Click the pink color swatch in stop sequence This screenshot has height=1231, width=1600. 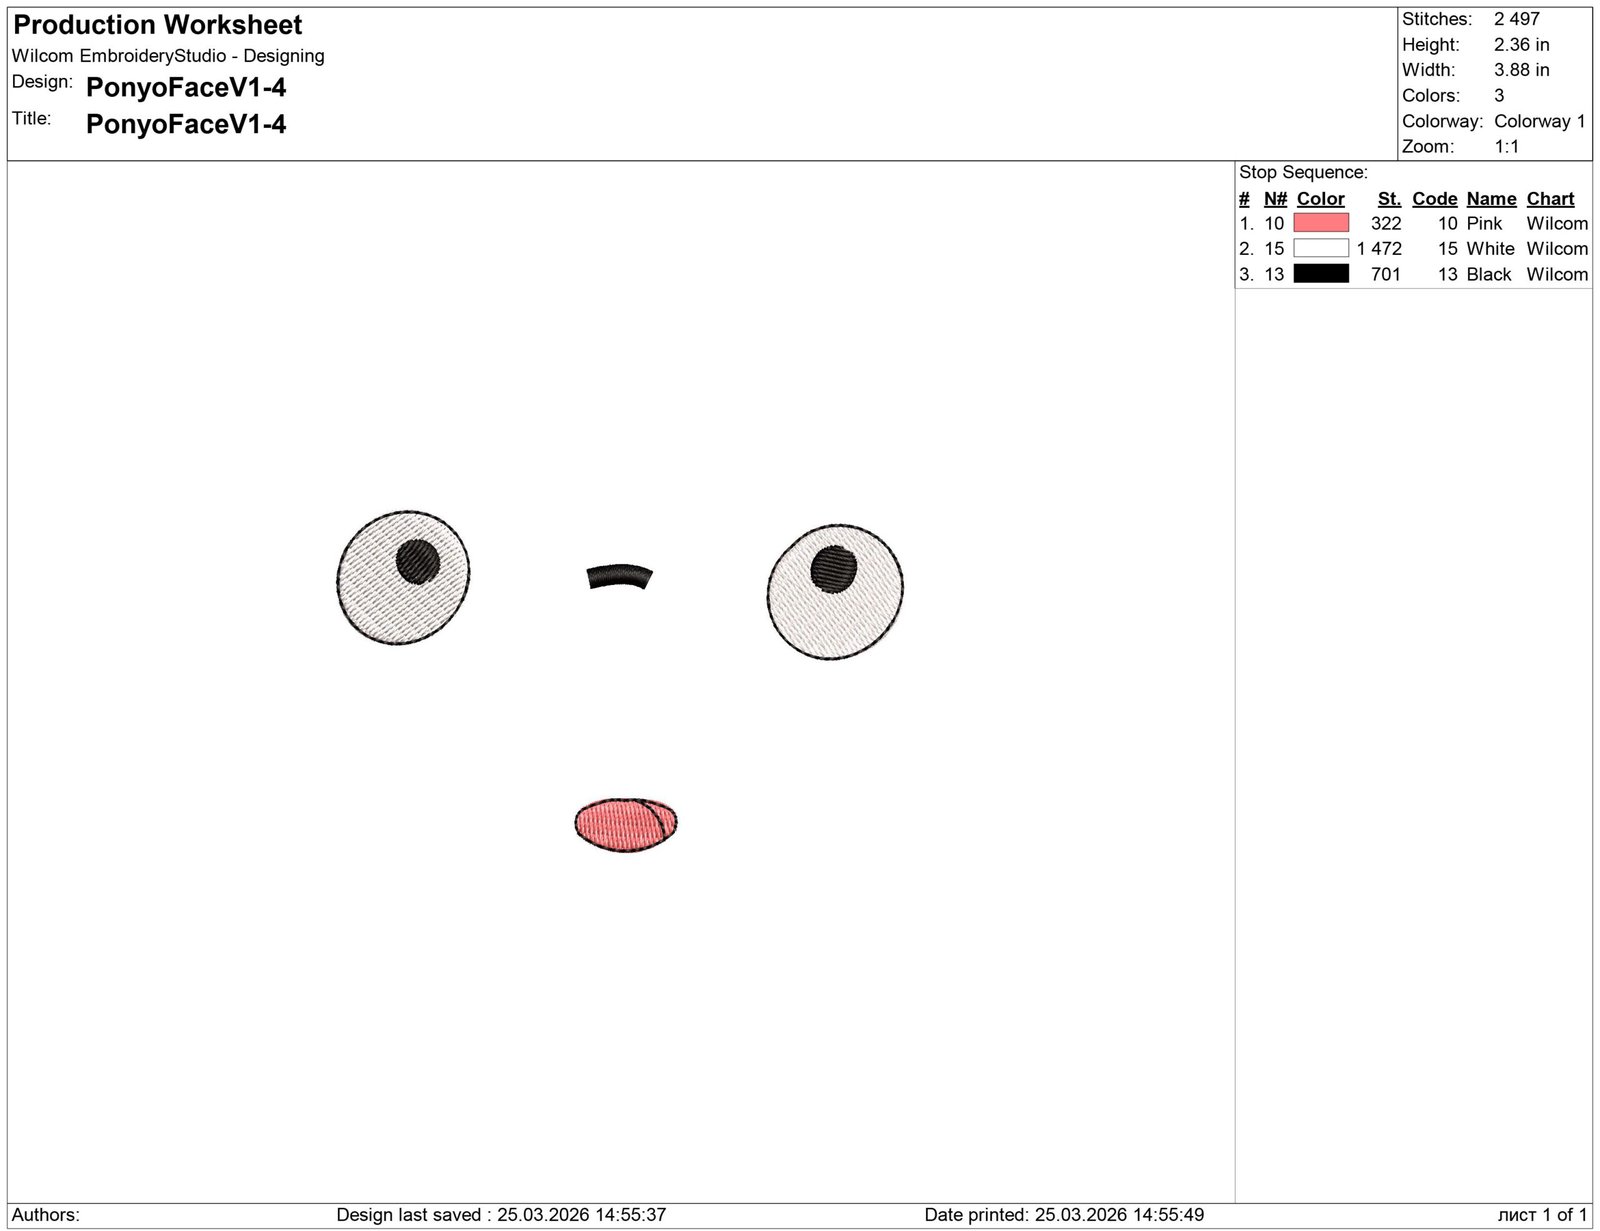point(1320,223)
